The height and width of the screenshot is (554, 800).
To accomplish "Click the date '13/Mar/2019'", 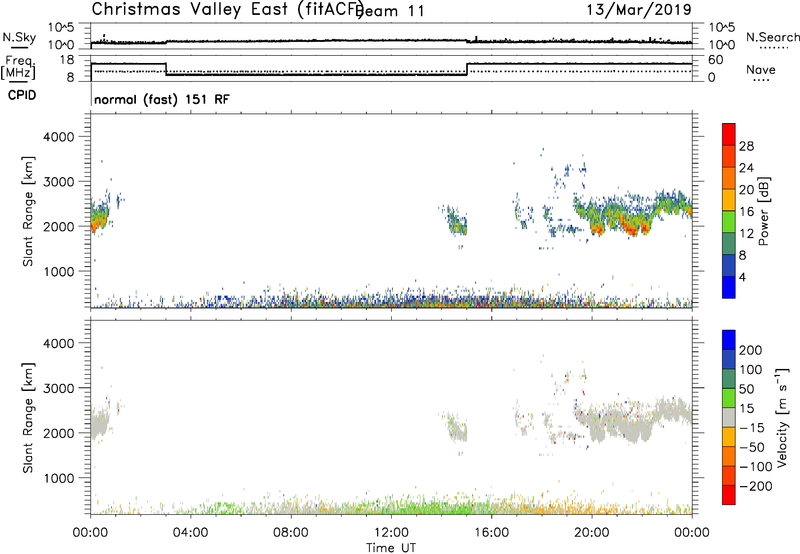I will click(x=639, y=9).
